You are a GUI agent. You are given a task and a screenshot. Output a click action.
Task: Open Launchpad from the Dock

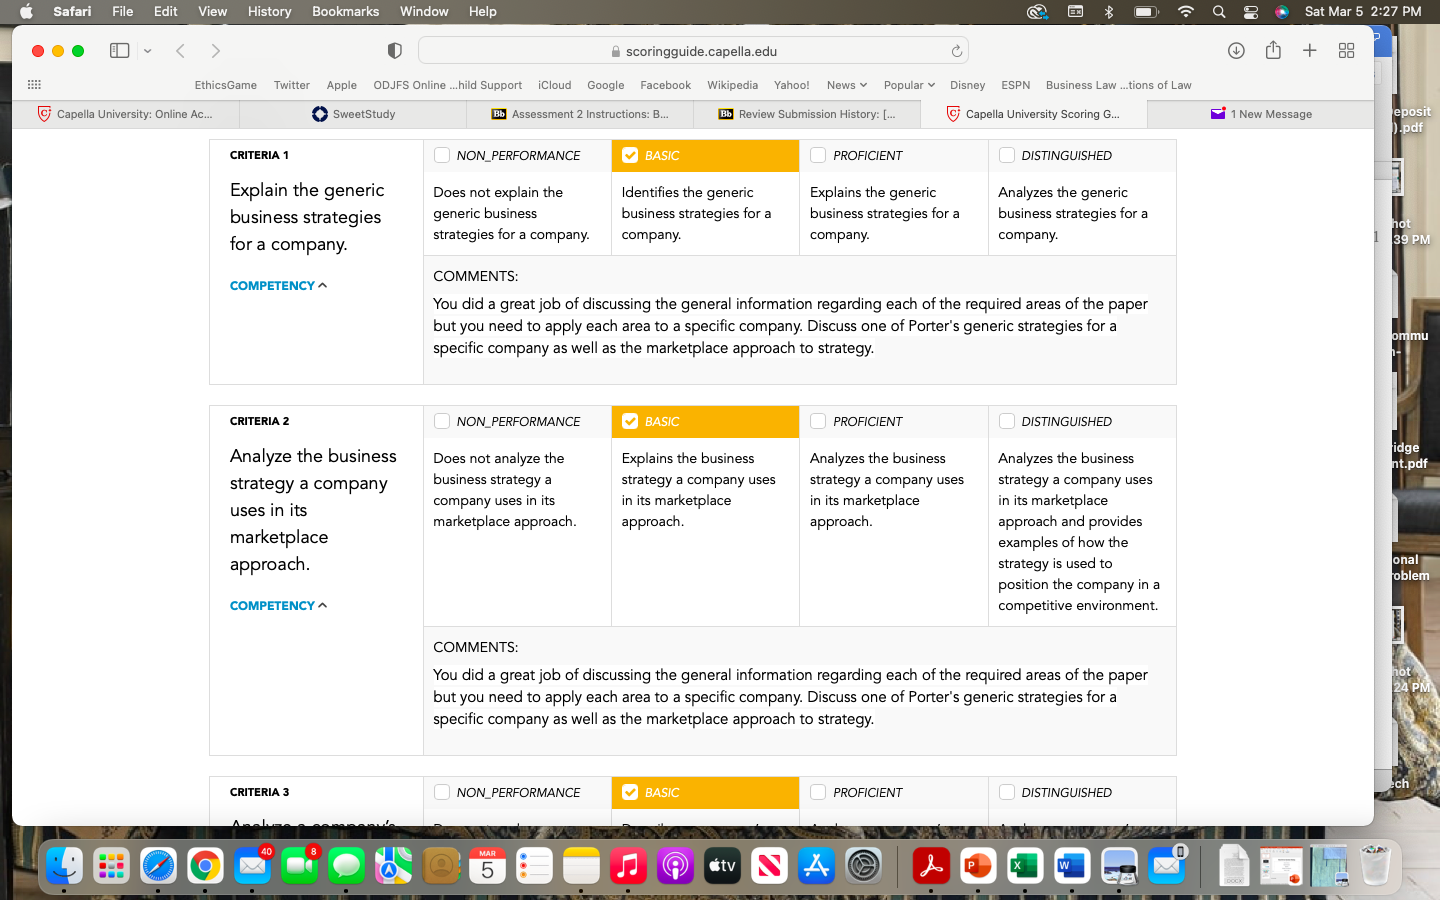[x=111, y=866]
